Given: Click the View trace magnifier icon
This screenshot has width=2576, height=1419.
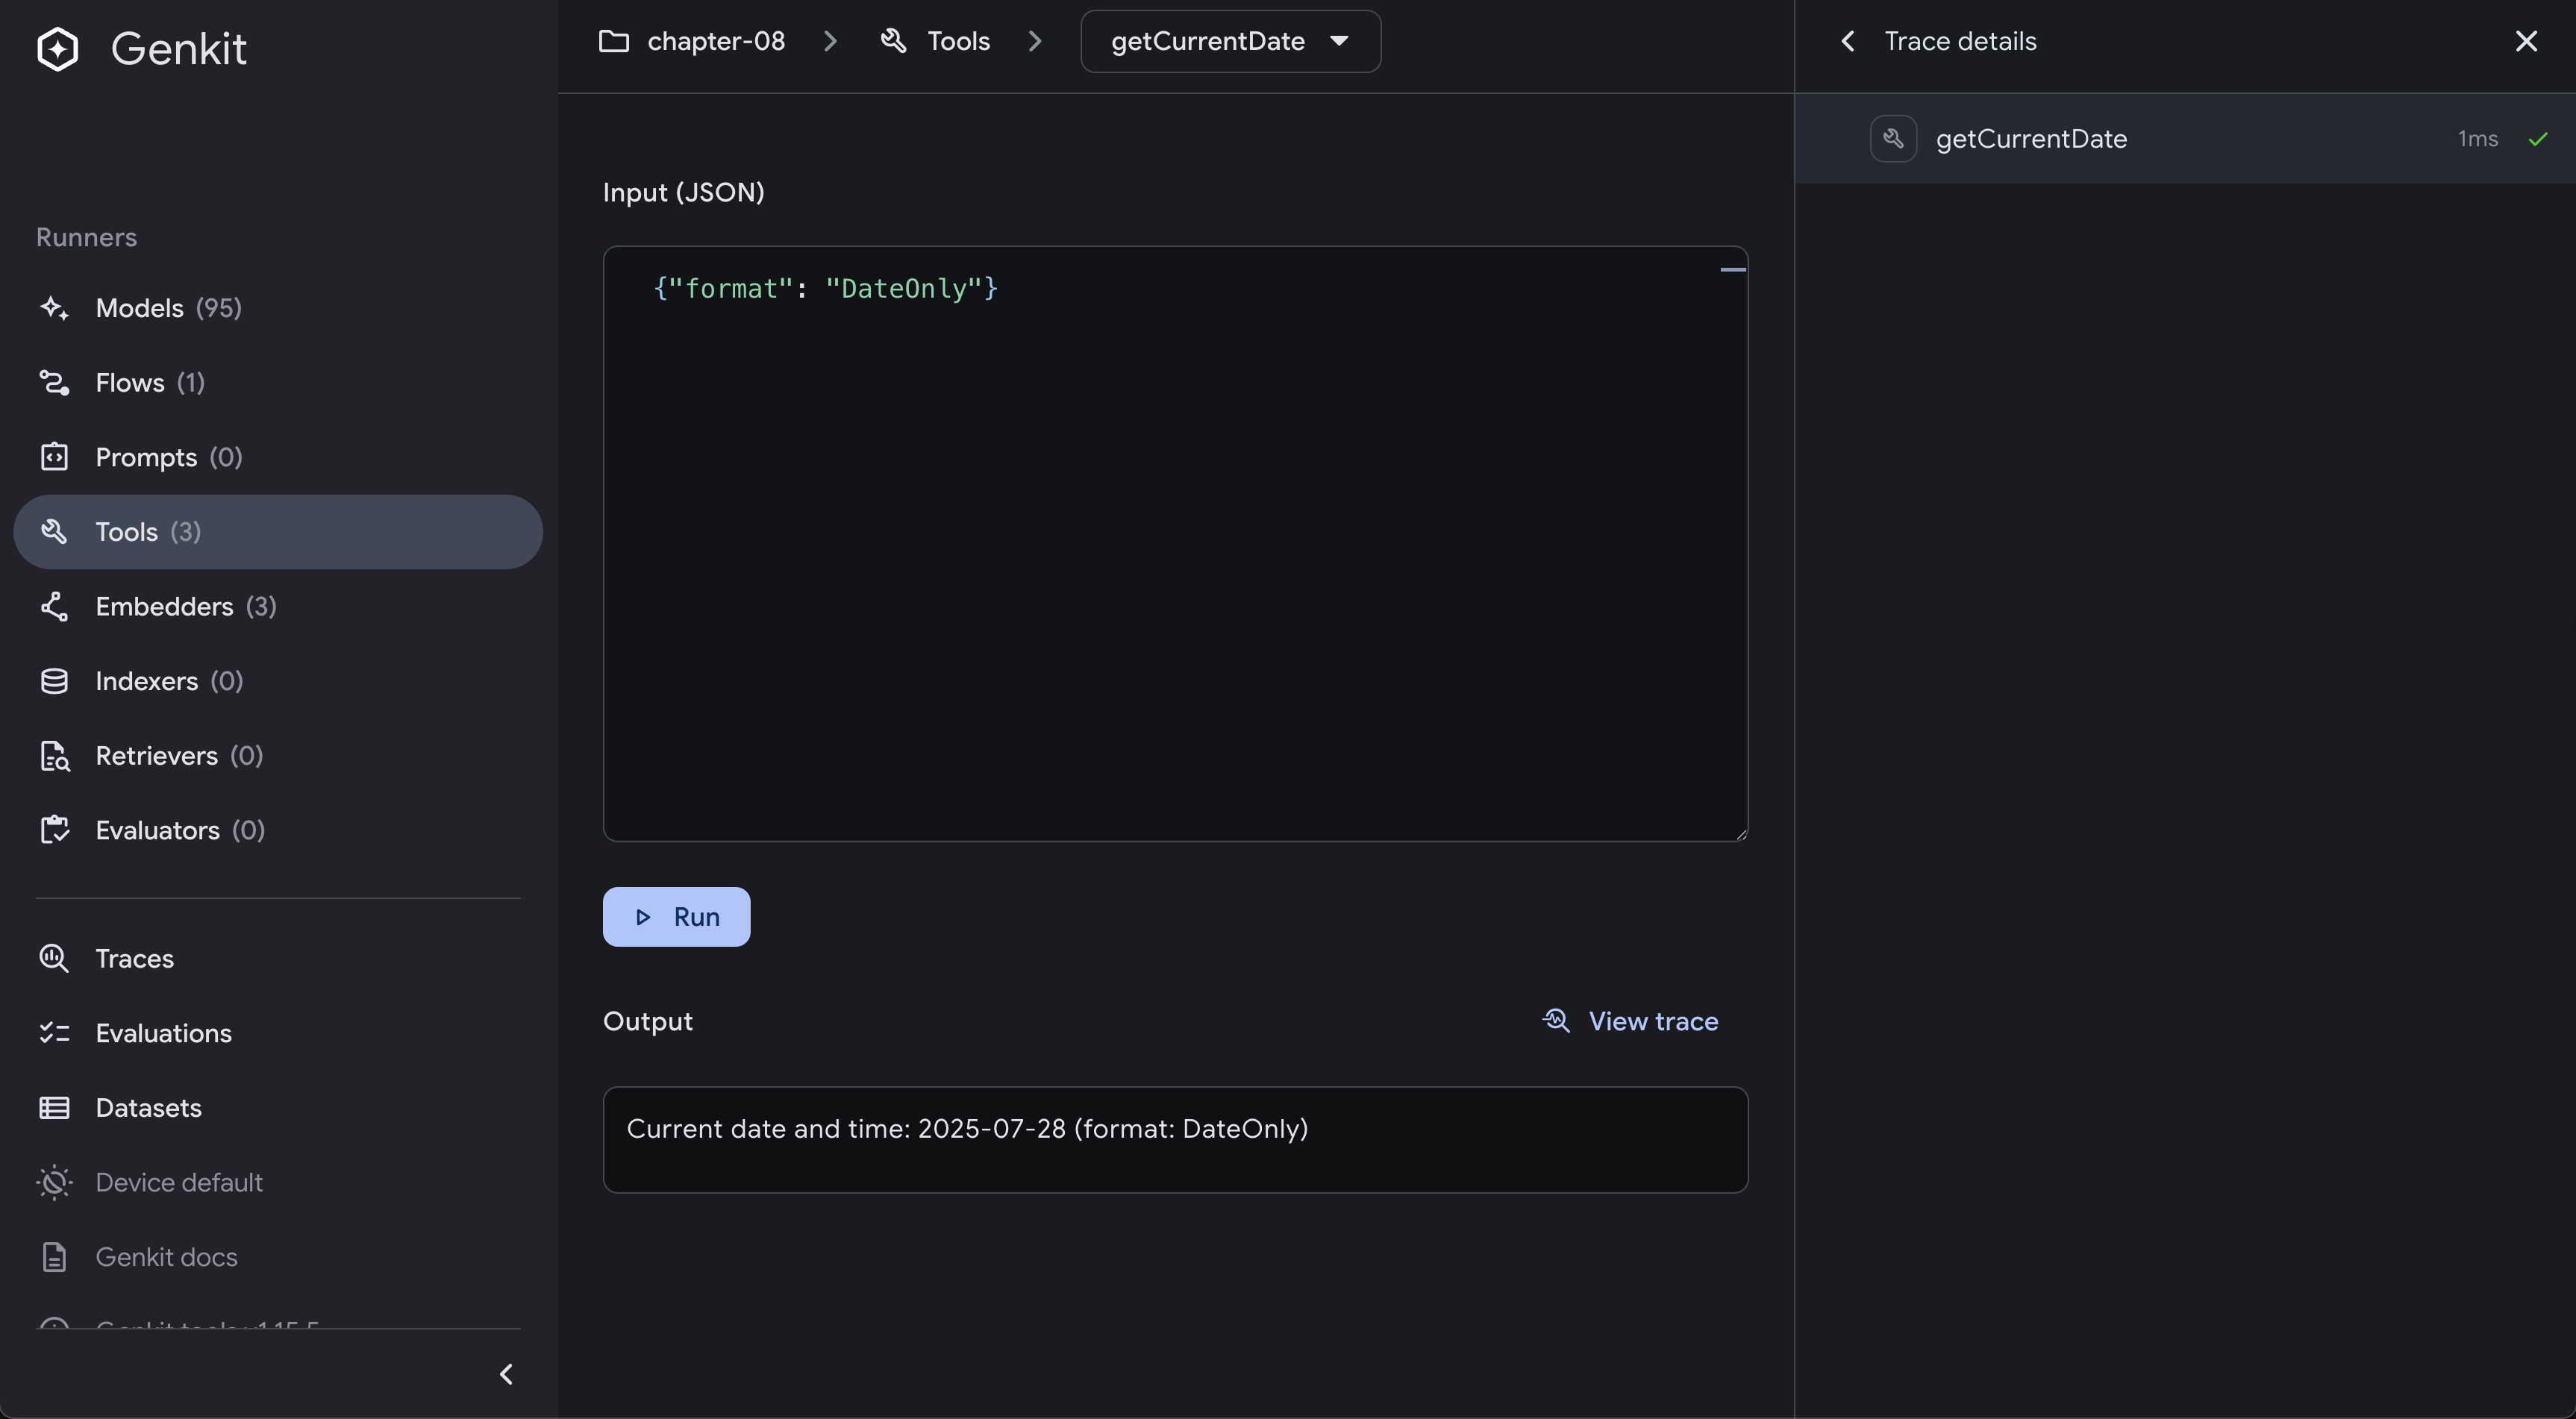Looking at the screenshot, I should [1556, 1020].
